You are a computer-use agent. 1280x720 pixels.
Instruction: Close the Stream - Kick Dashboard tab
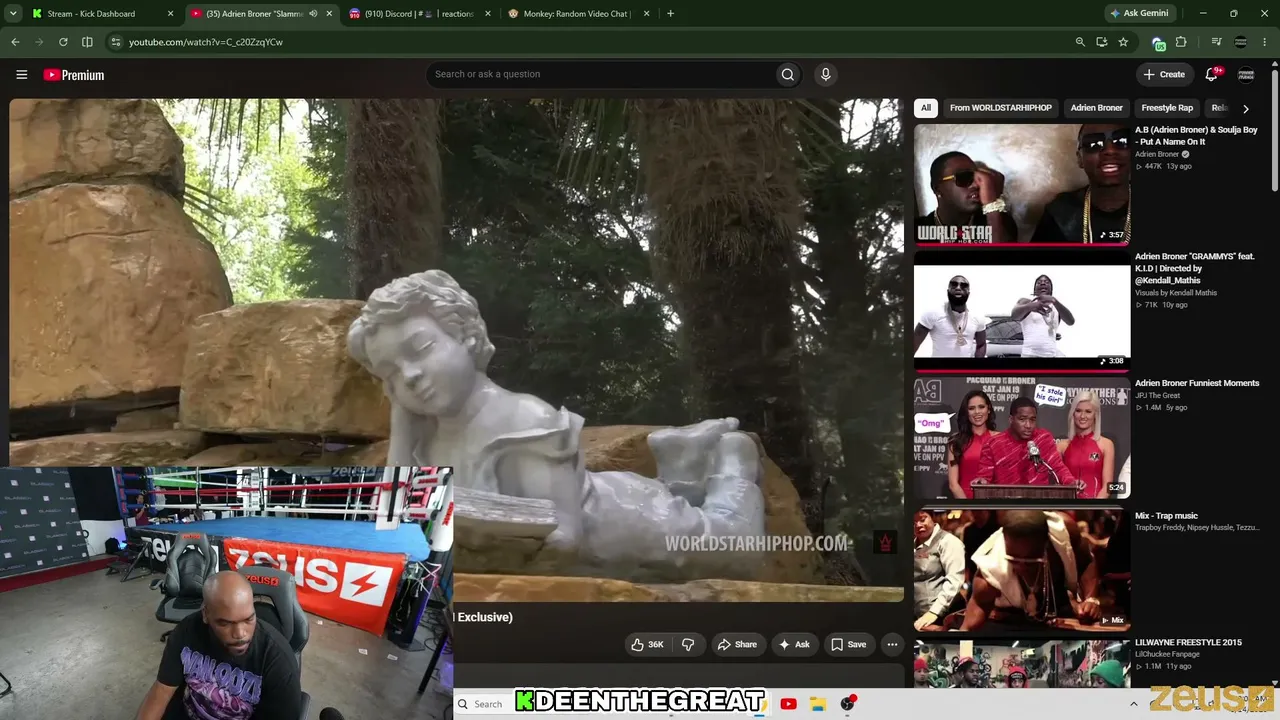(171, 14)
